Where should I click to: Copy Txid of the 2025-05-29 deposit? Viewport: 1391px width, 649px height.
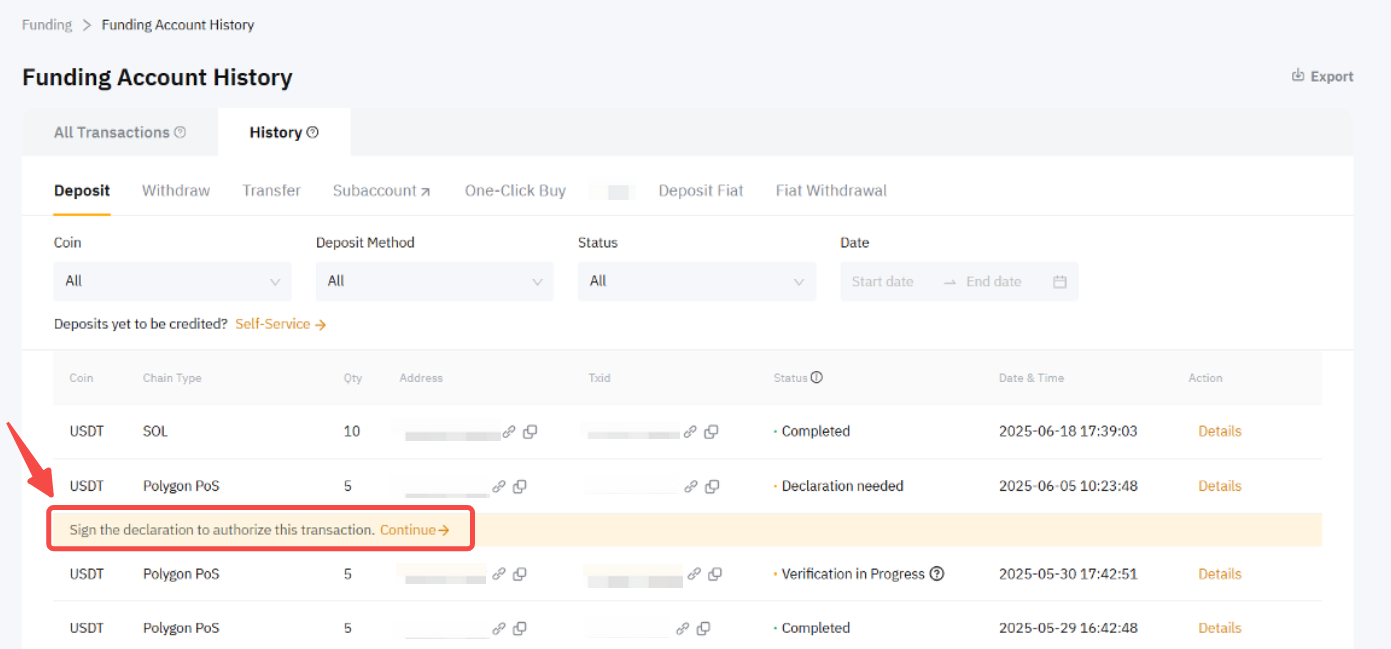click(x=703, y=629)
